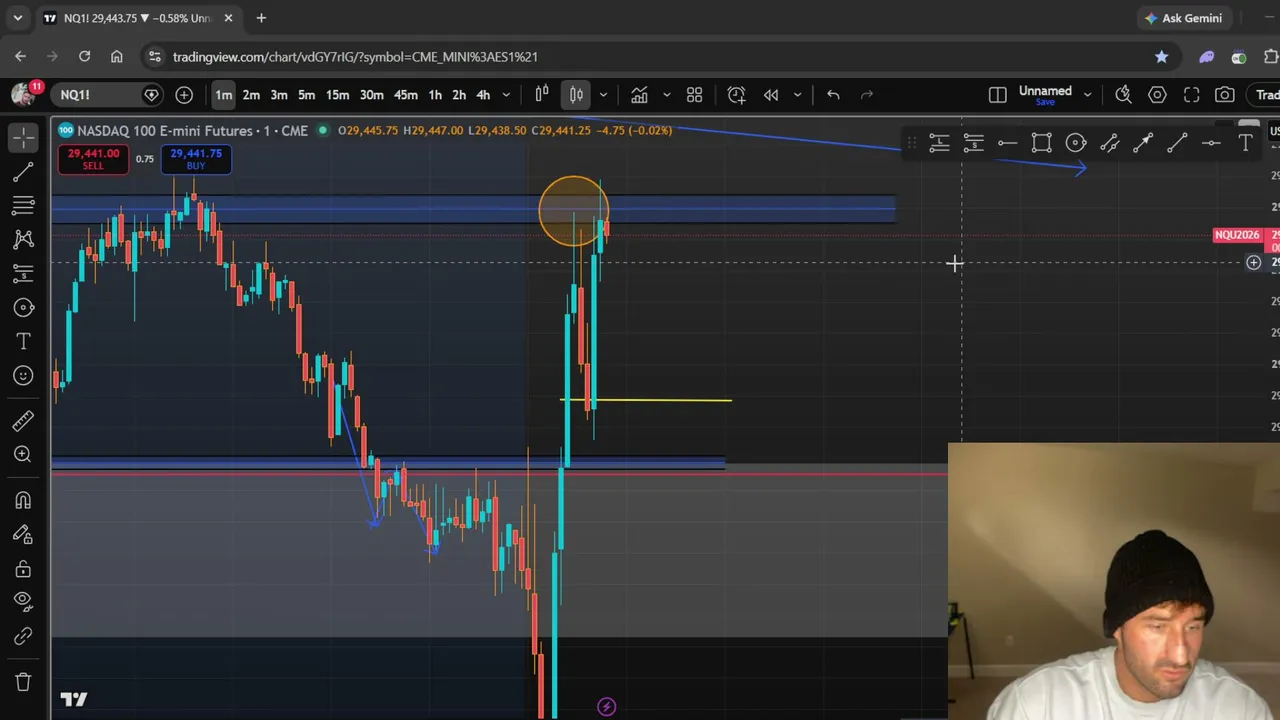Click the BUY 29,441.75 button
Viewport: 1280px width, 720px height.
[x=196, y=159]
